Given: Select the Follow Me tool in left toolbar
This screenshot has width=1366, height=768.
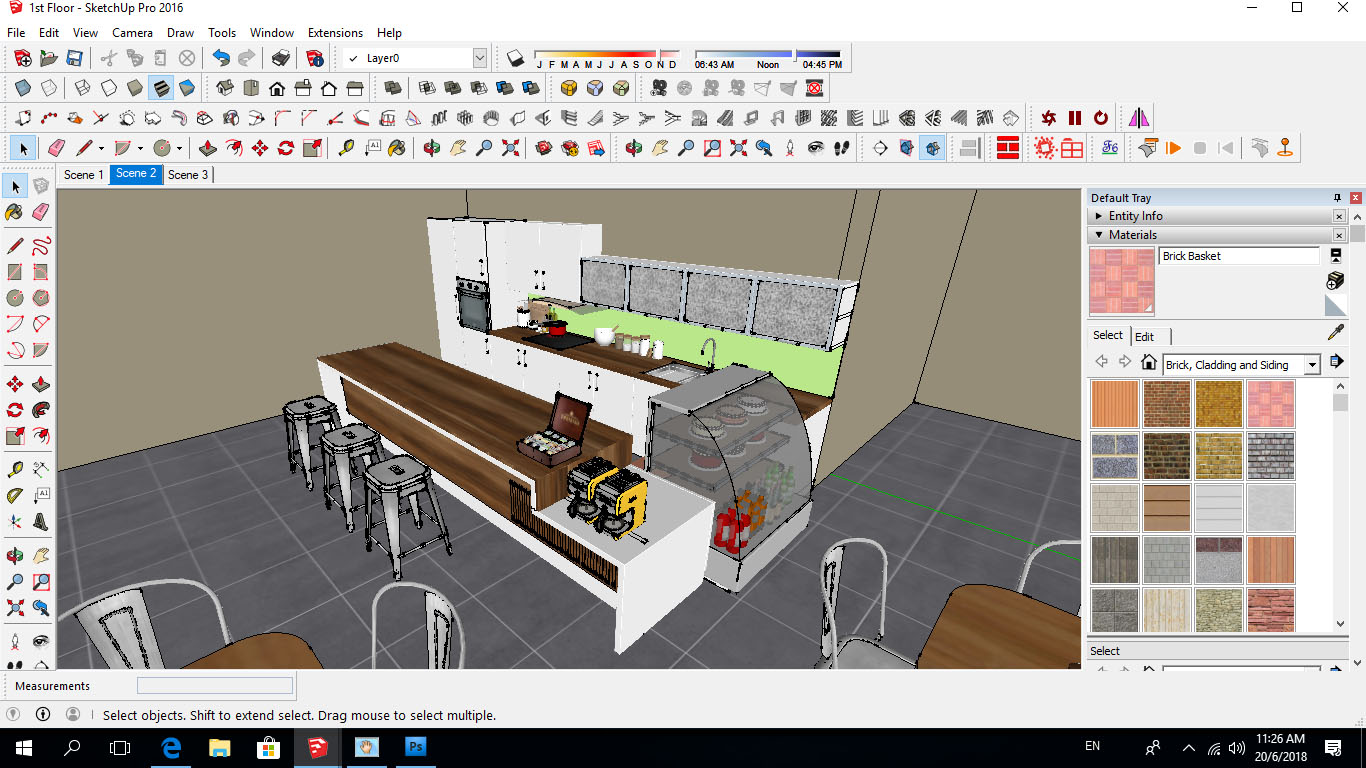Looking at the screenshot, I should click(x=41, y=410).
